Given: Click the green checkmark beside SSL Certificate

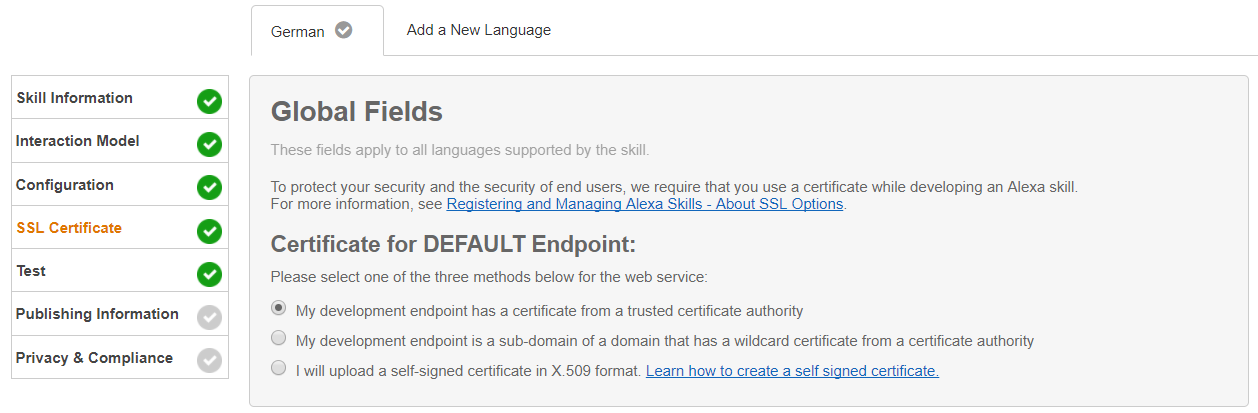Looking at the screenshot, I should coord(209,231).
